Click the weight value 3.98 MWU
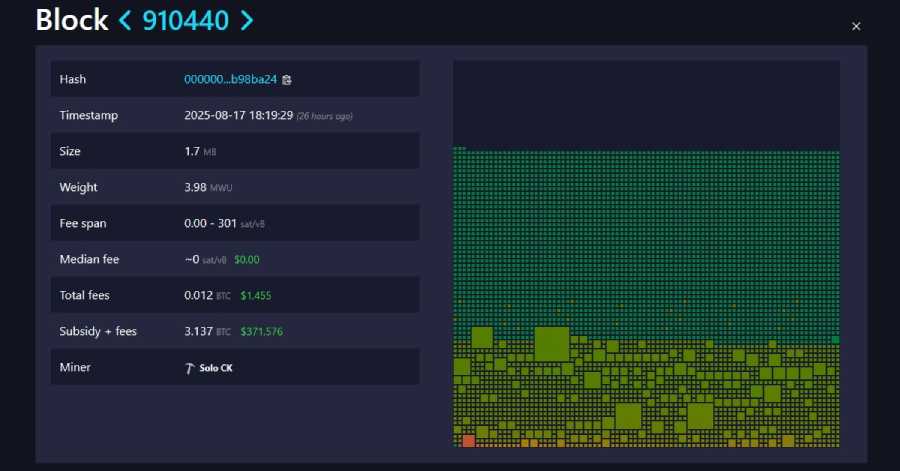Viewport: 900px width, 471px height. [208, 188]
